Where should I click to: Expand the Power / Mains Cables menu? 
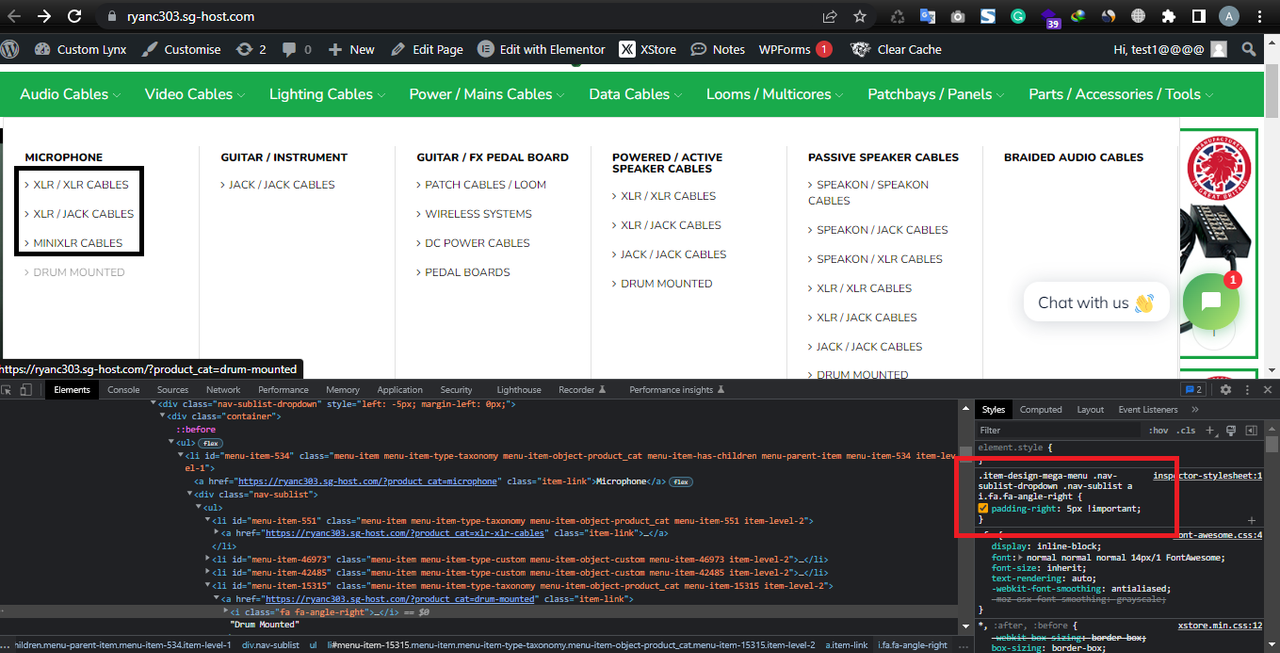(487, 94)
